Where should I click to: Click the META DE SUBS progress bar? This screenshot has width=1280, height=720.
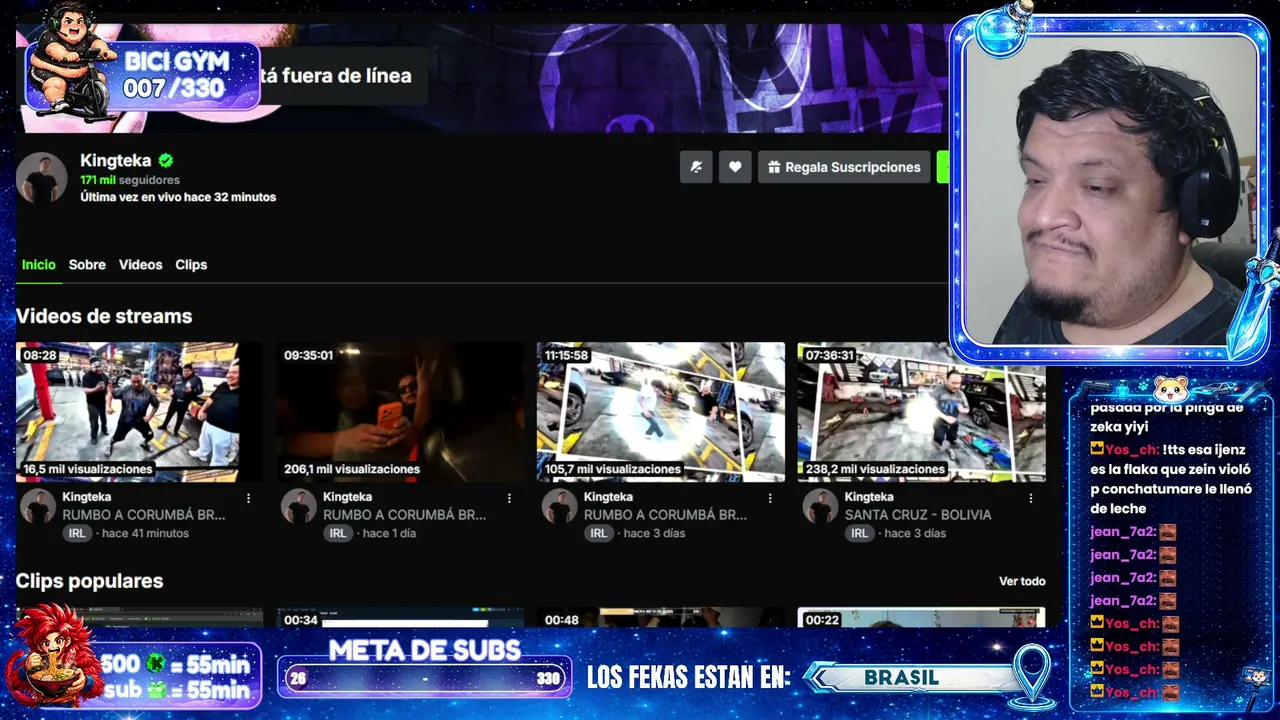pos(424,678)
